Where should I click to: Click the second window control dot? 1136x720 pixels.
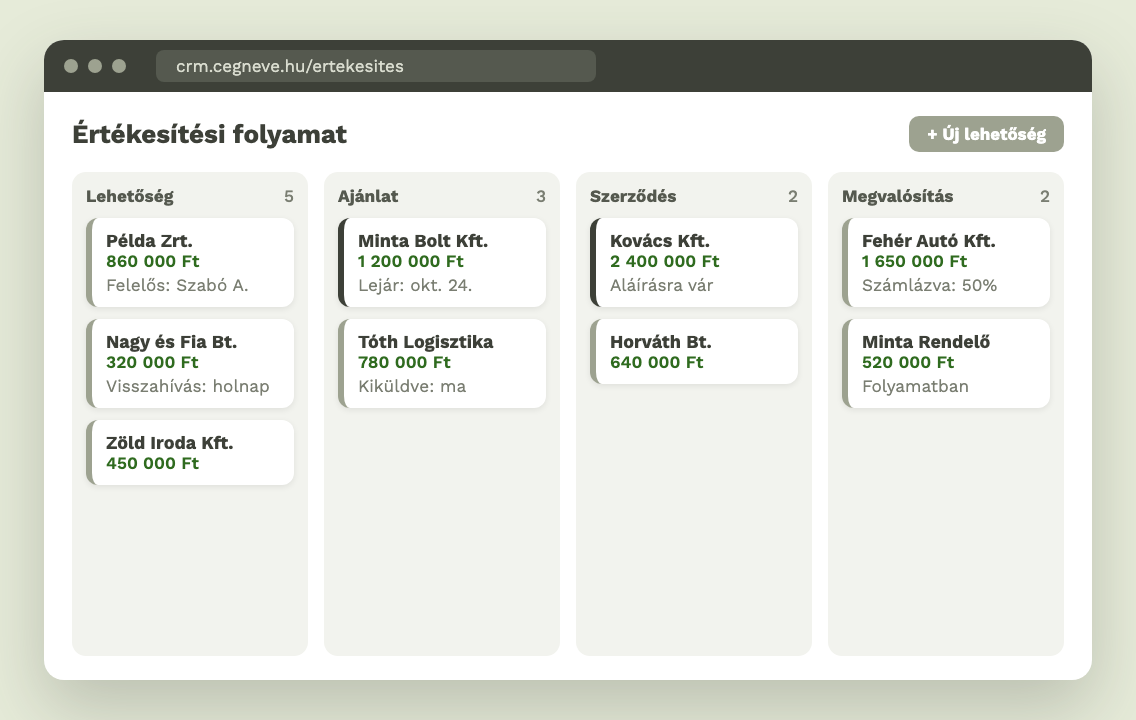tap(95, 66)
